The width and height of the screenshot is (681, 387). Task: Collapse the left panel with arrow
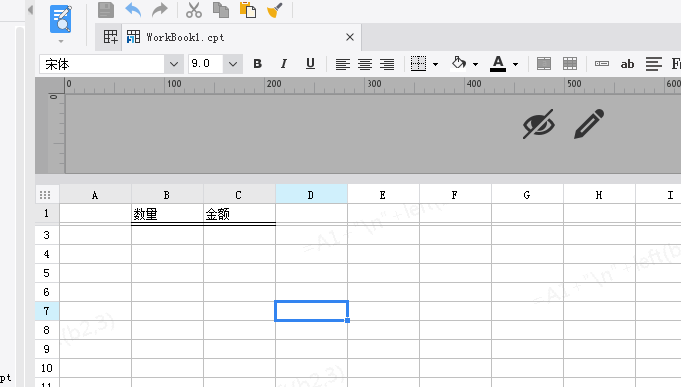pyautogui.click(x=30, y=10)
